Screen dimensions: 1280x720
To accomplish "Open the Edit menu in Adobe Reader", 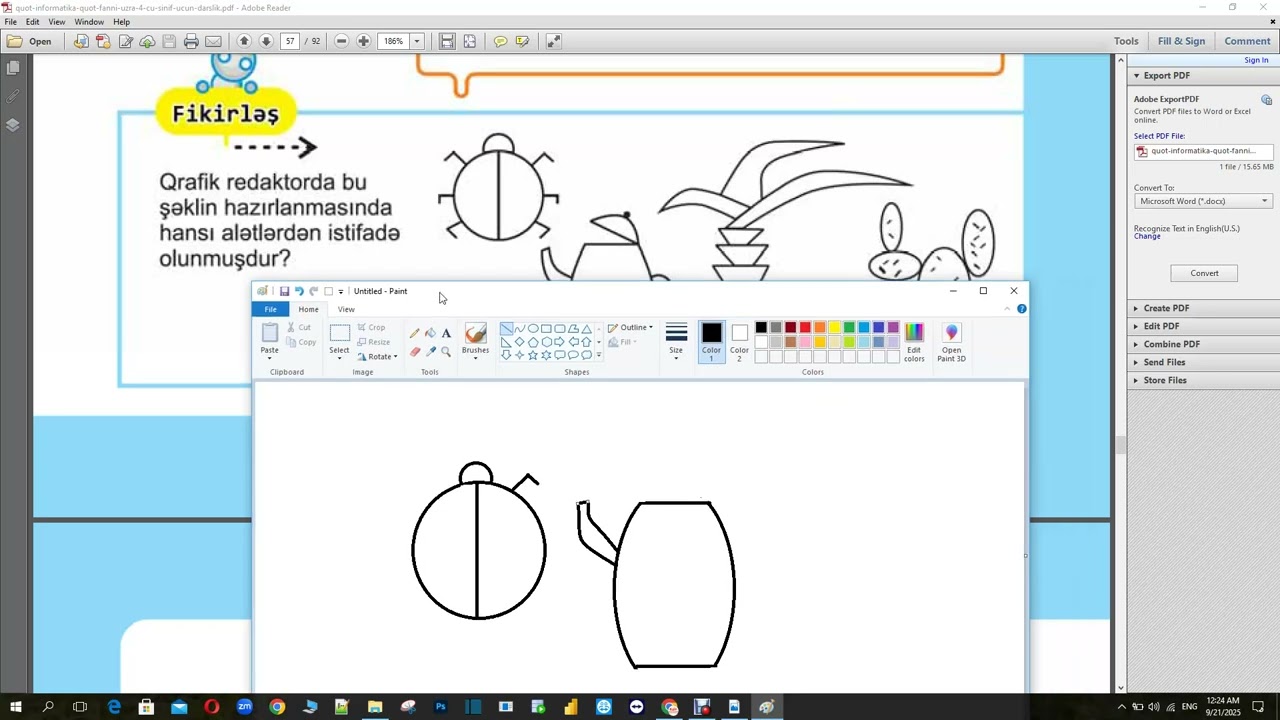I will 33,21.
